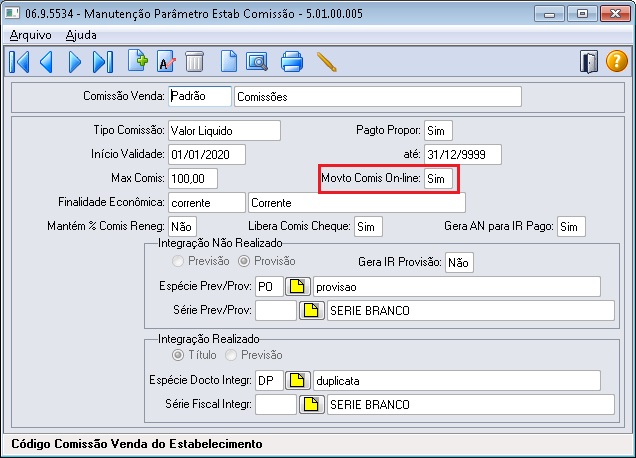The width and height of the screenshot is (636, 458).
Task: Click the 'SERIE BRANCO' field under Integração Realizado
Action: point(471,404)
